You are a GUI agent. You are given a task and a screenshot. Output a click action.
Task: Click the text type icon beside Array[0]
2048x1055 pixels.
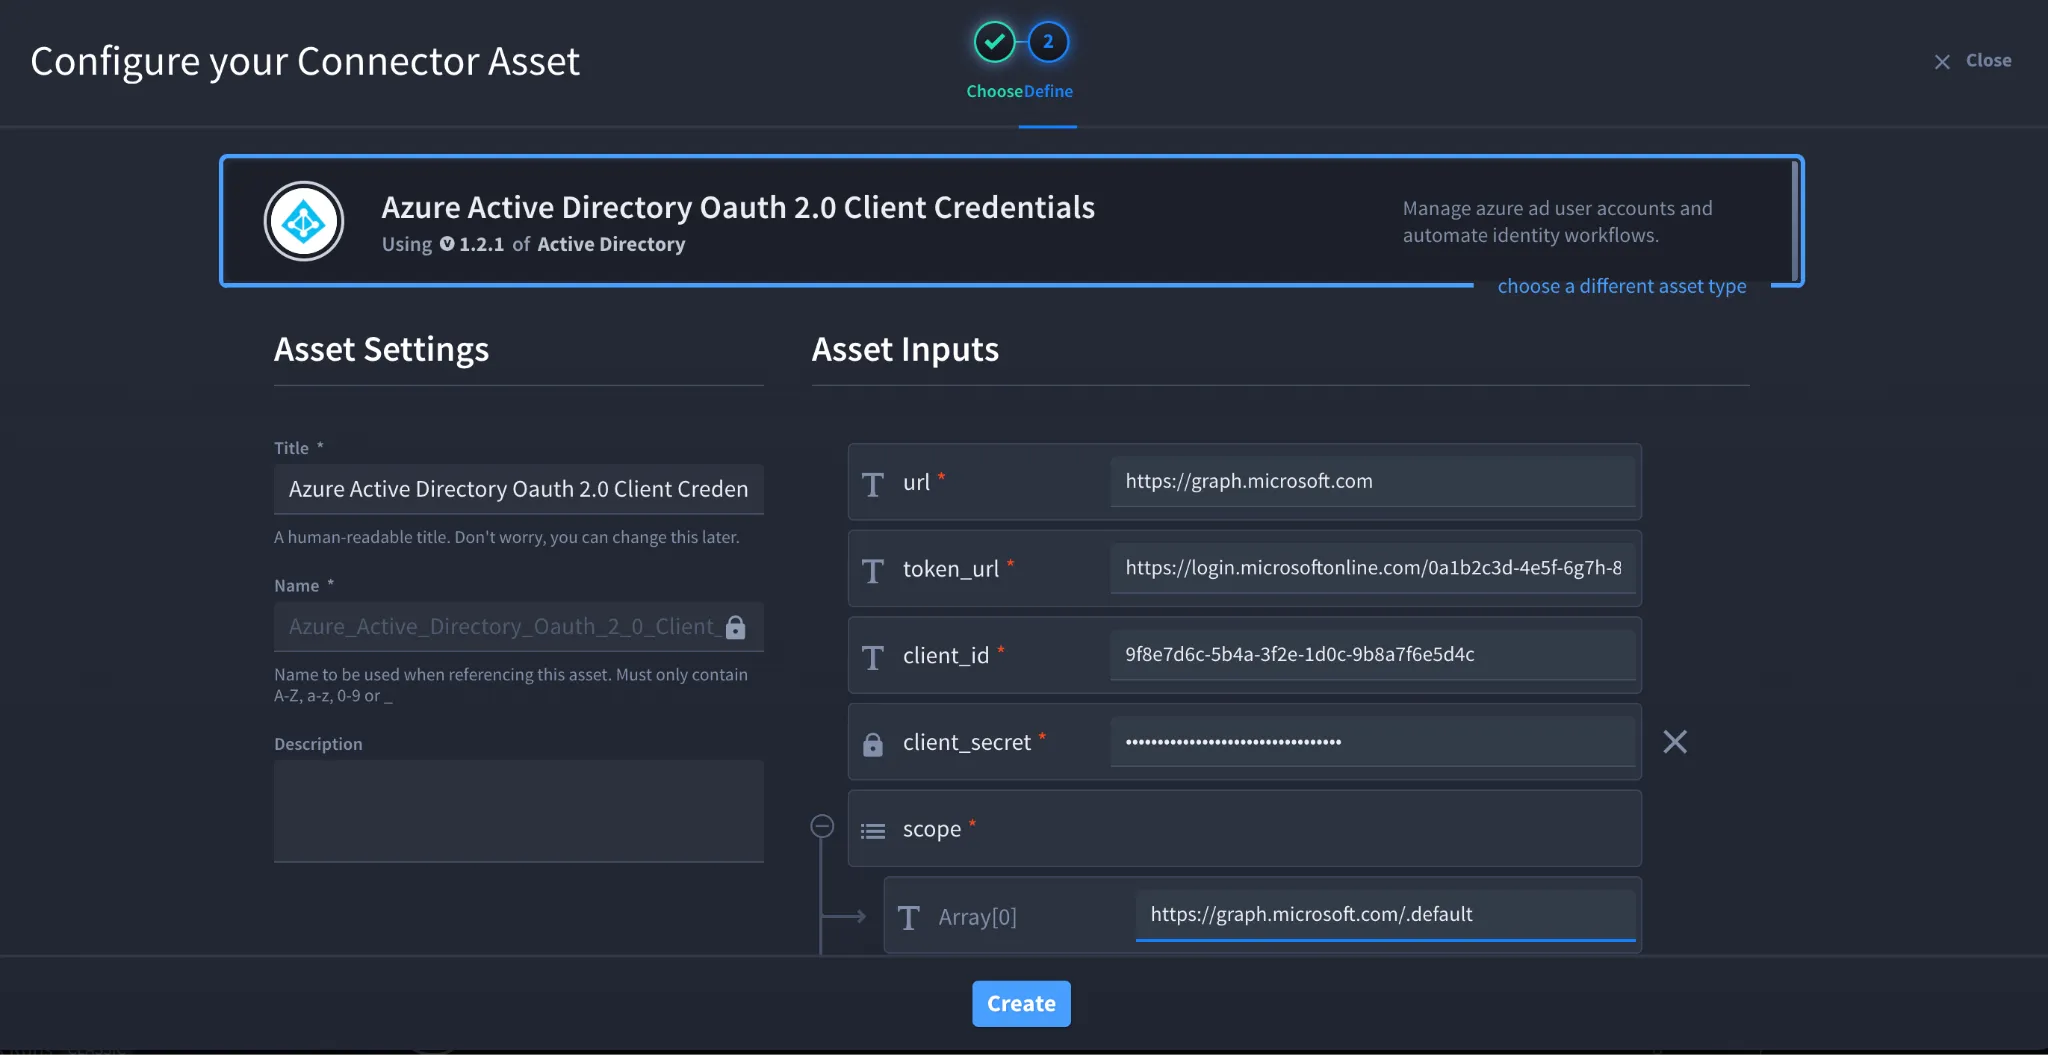coord(909,917)
